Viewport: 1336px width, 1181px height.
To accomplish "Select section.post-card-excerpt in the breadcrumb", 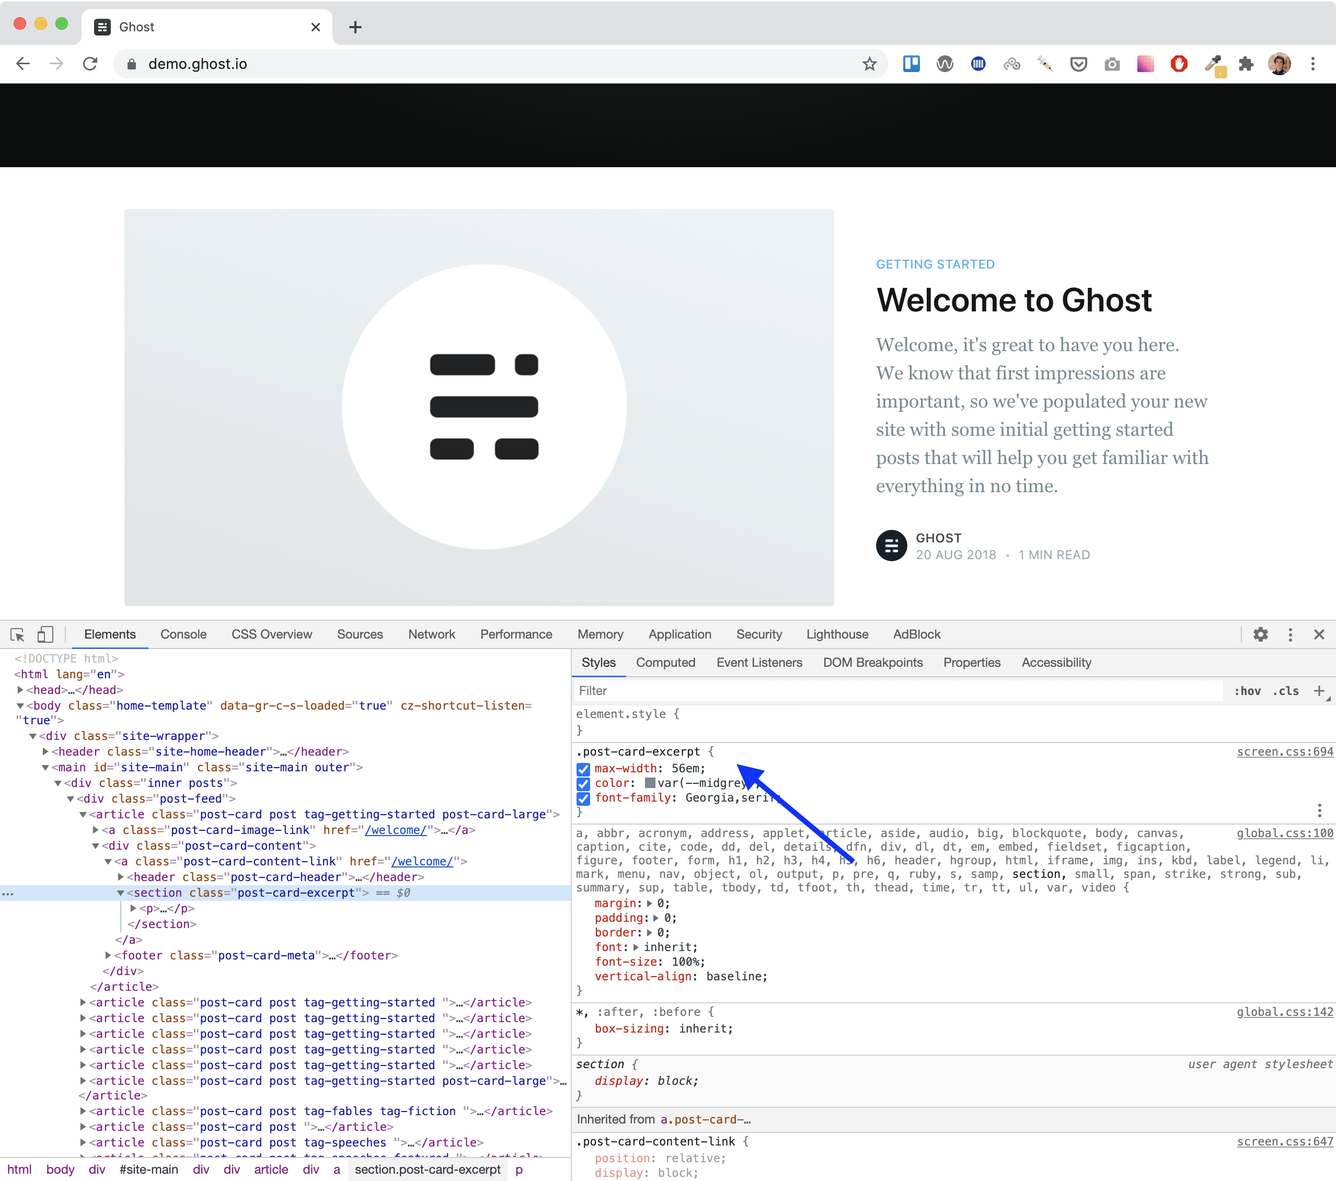I will tap(427, 1170).
